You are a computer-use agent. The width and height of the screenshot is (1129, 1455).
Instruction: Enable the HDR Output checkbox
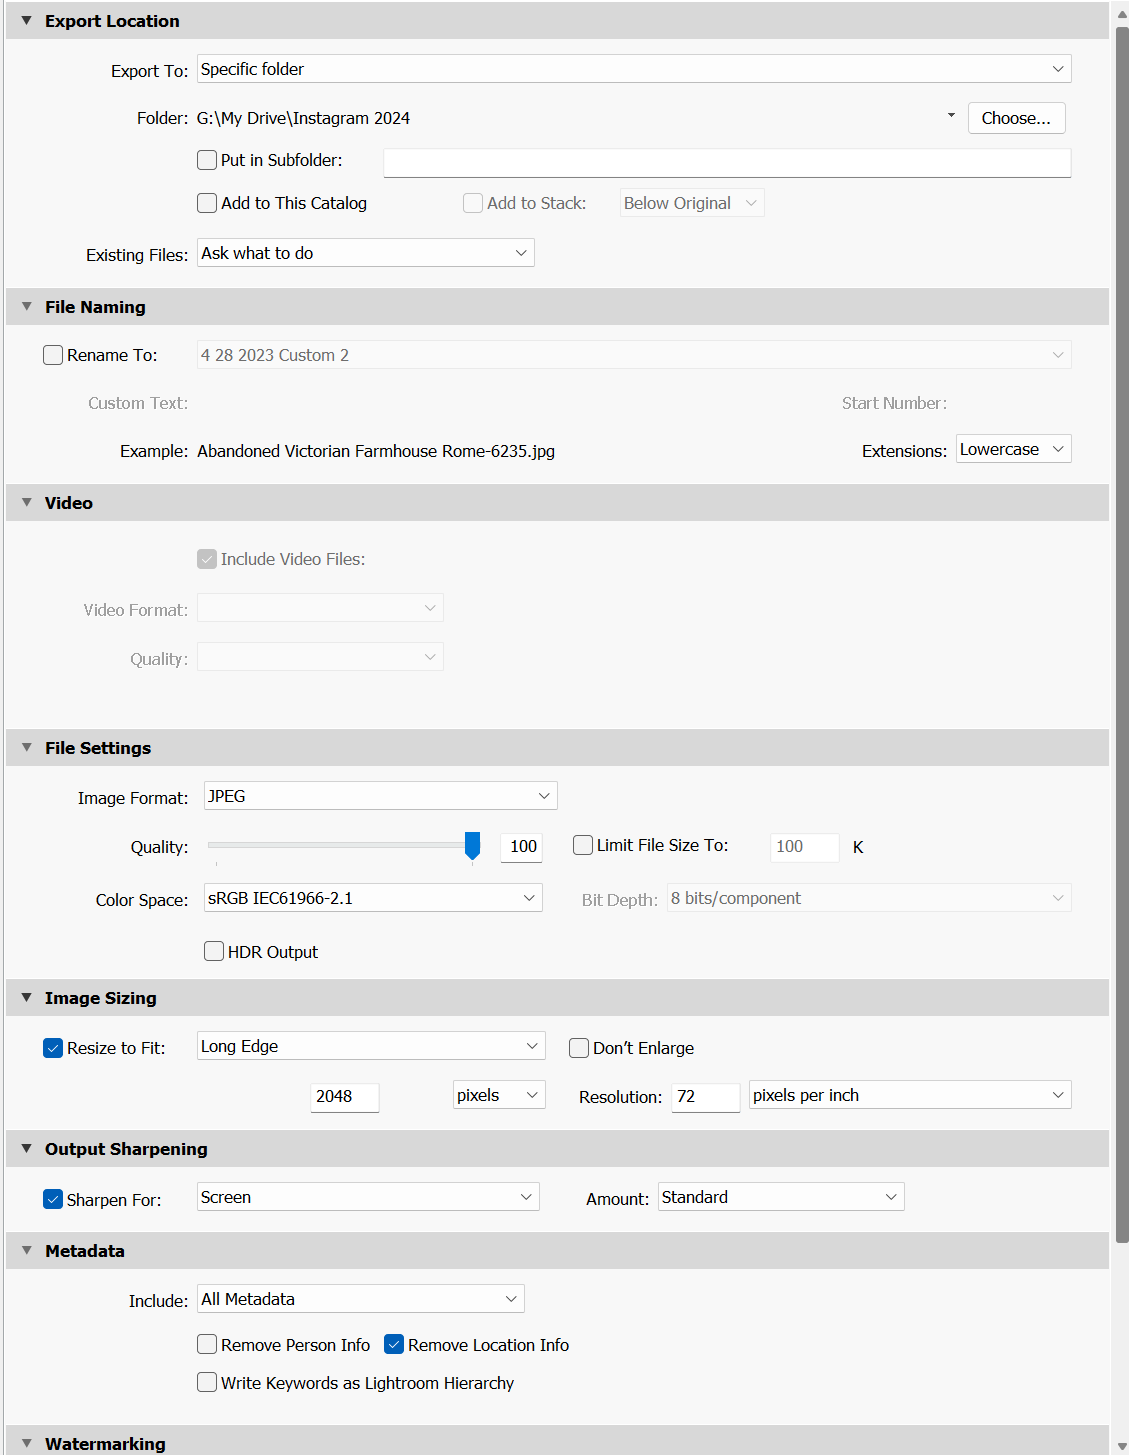point(214,951)
